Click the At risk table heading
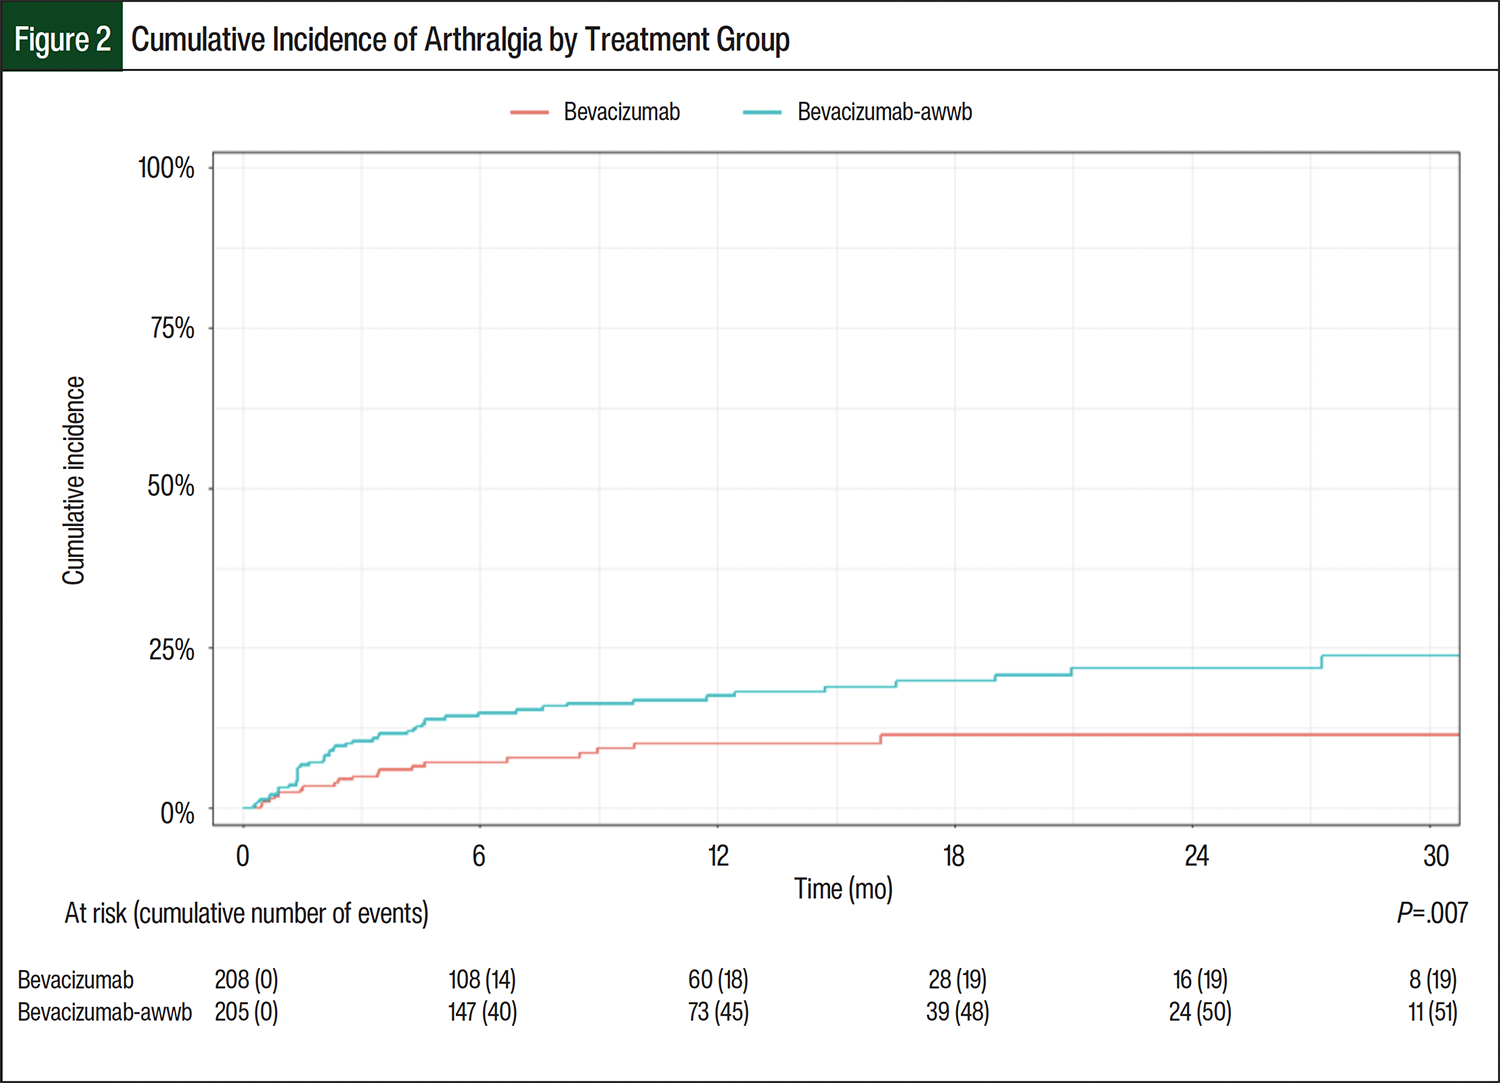 246,913
